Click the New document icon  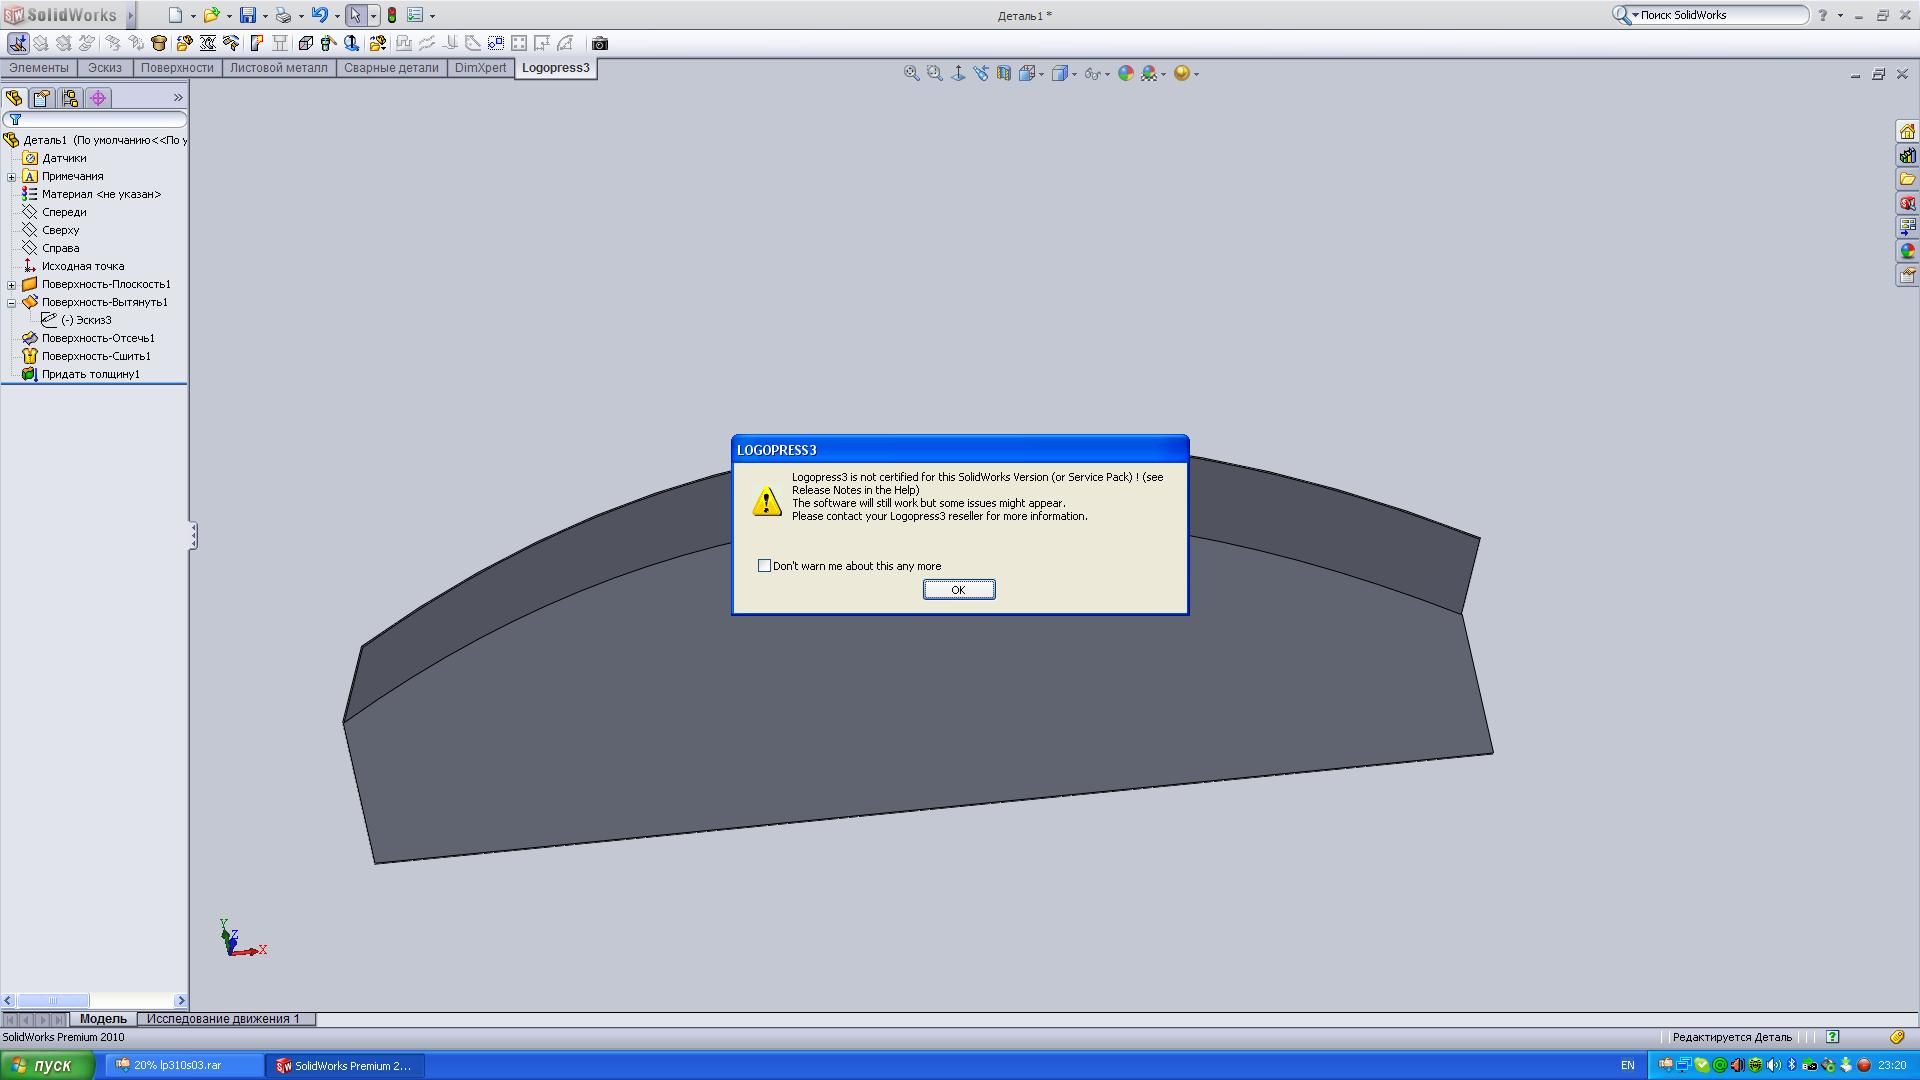[175, 15]
